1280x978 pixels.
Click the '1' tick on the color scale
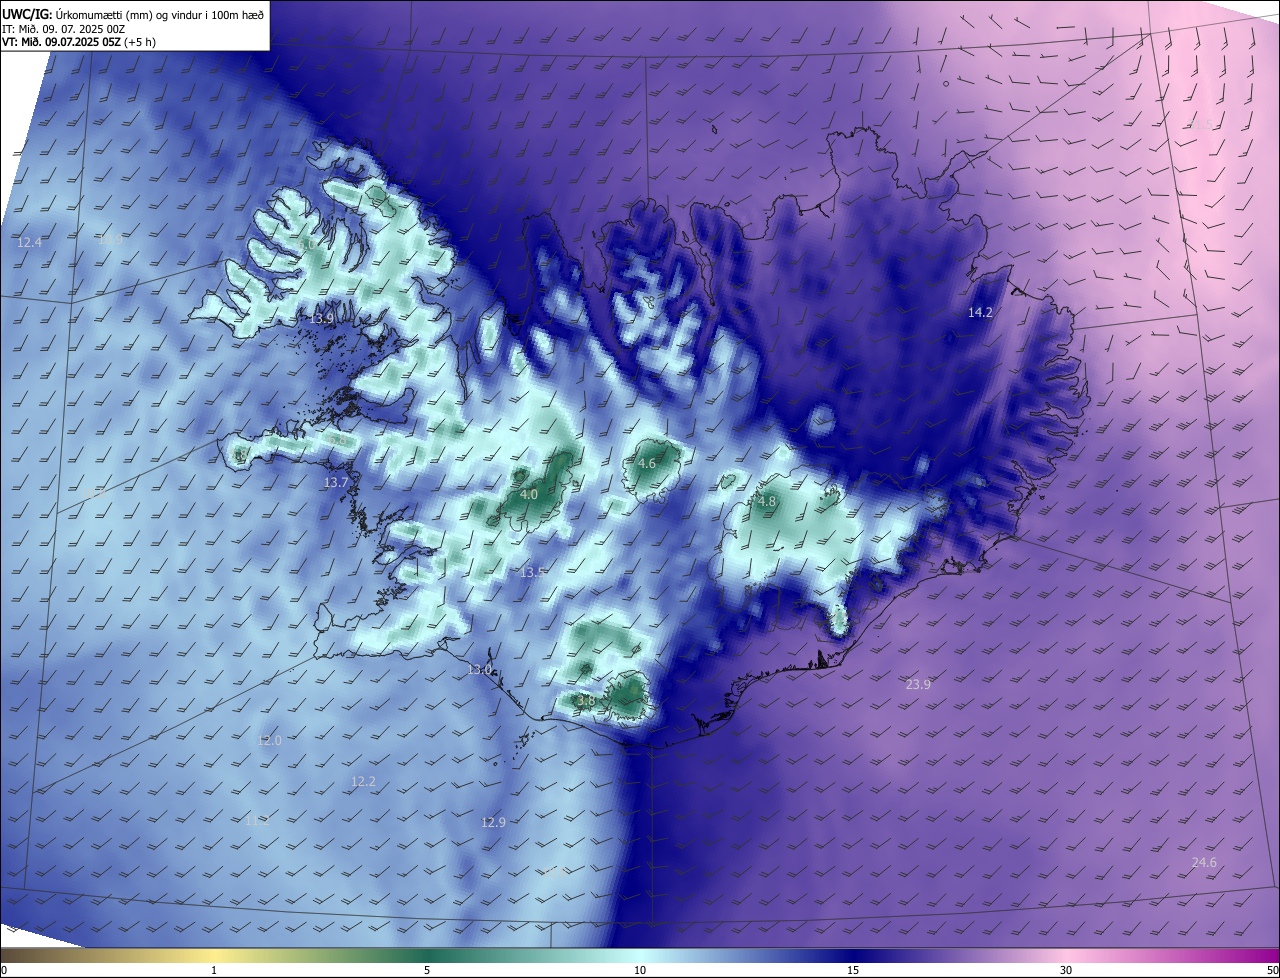tap(214, 970)
